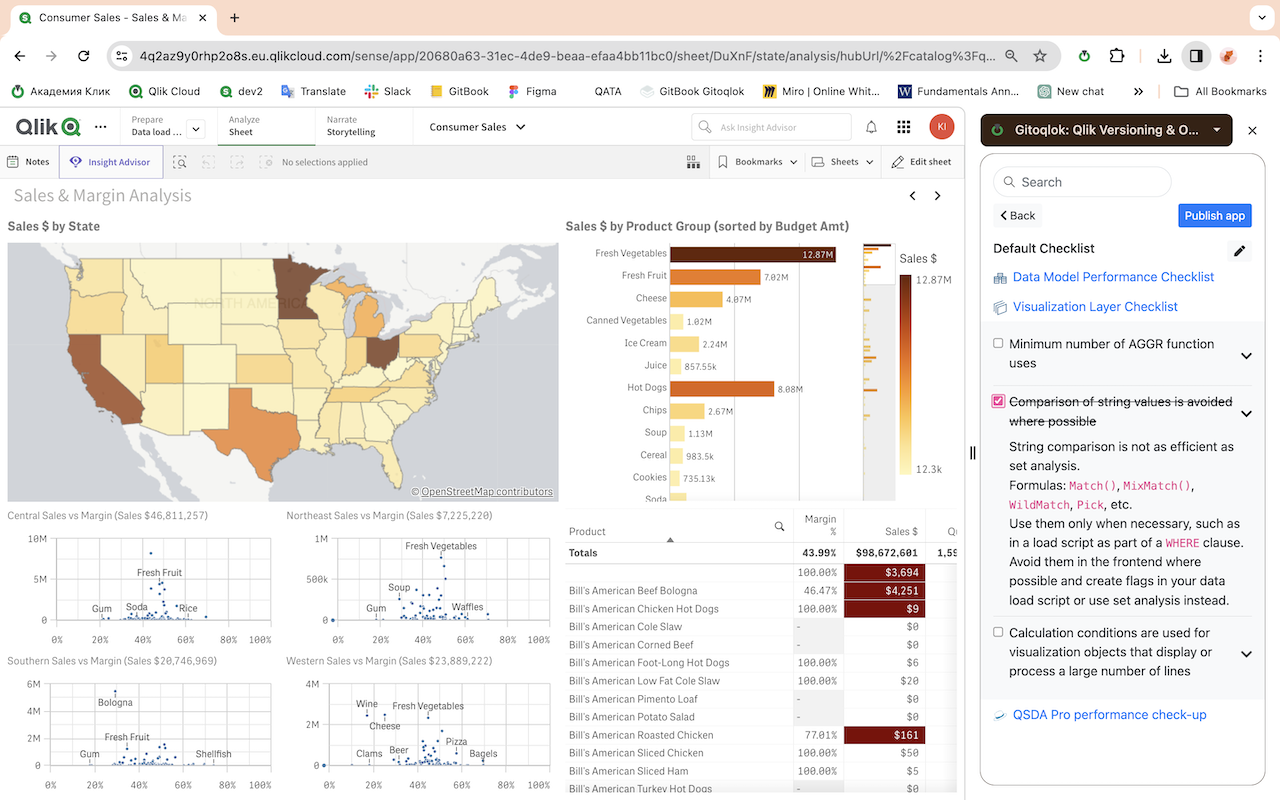Click the bar chart mini scrollbar
The width and height of the screenshot is (1280, 800).
click(879, 371)
